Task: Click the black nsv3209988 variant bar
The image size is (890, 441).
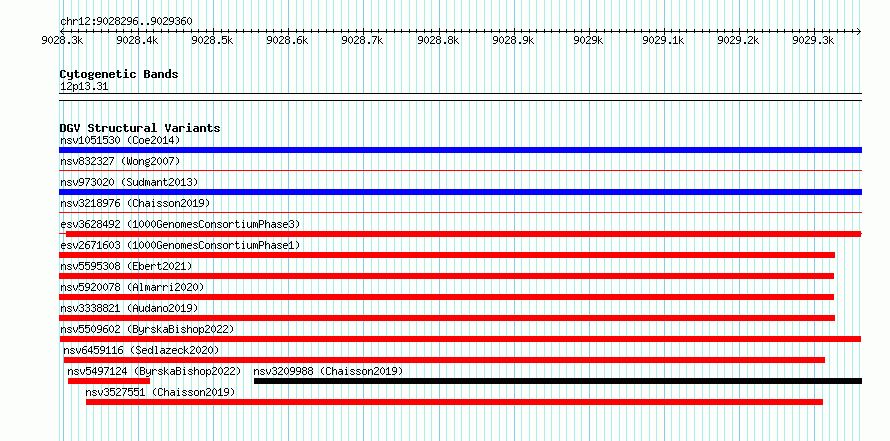Action: click(x=558, y=381)
